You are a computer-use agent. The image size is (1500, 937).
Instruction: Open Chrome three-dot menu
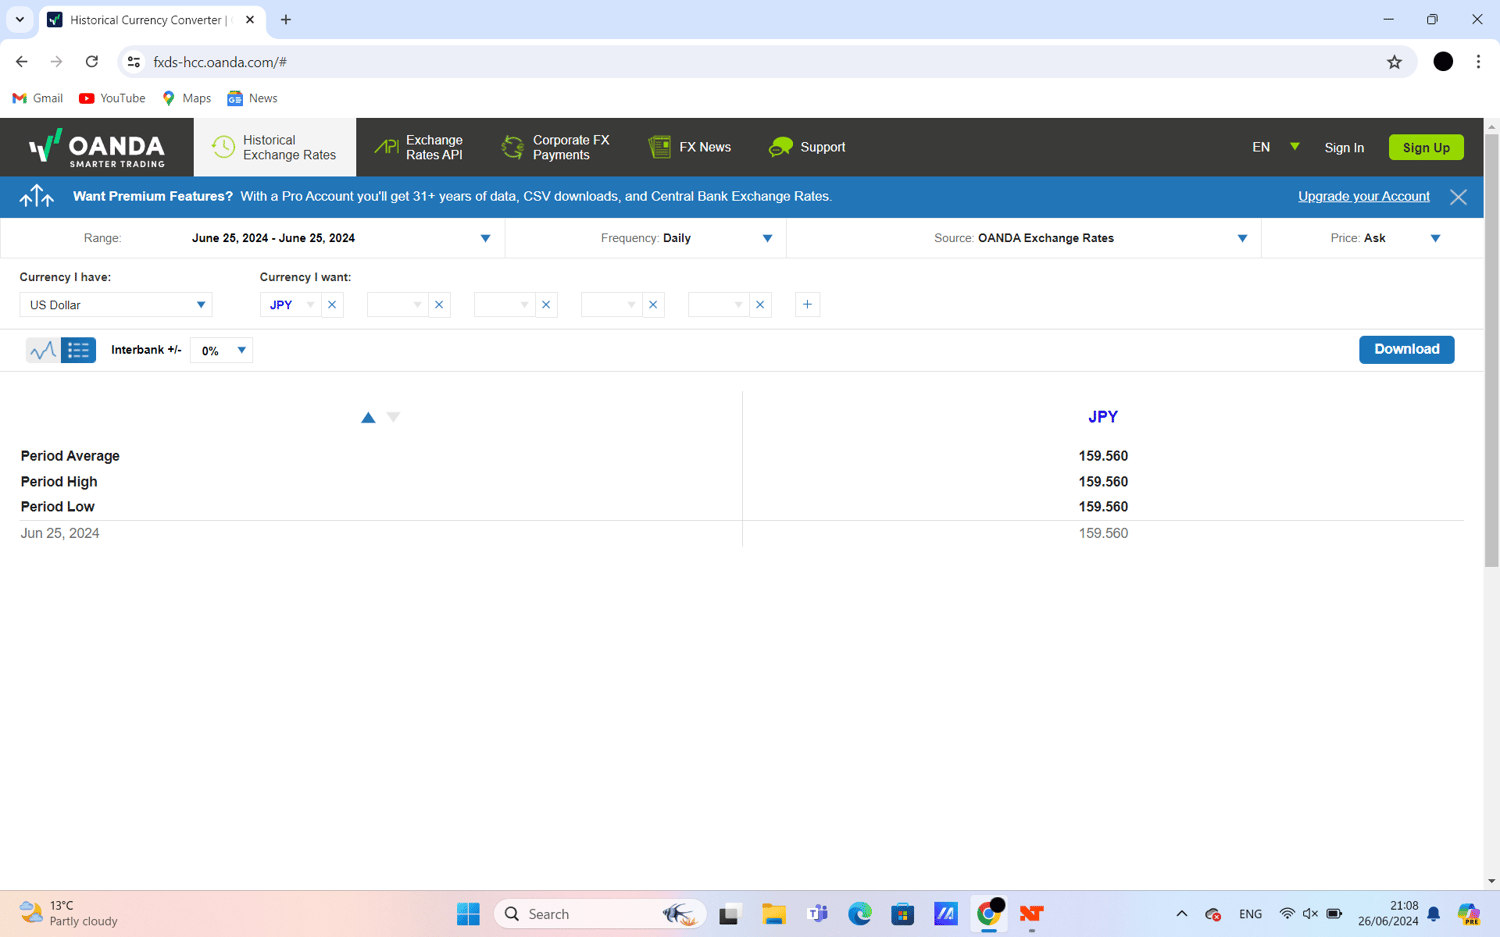click(1478, 62)
